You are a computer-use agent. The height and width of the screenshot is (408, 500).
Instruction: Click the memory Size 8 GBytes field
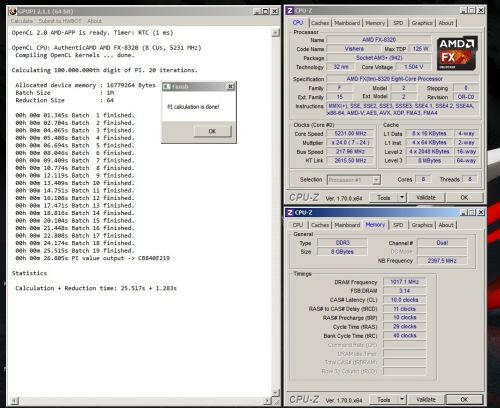[x=342, y=252]
